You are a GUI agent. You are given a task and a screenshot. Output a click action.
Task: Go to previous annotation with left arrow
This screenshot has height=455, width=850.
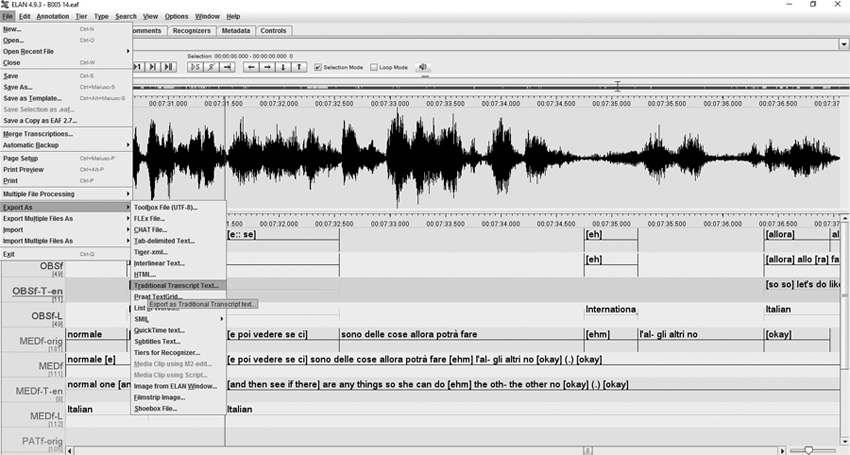251,67
